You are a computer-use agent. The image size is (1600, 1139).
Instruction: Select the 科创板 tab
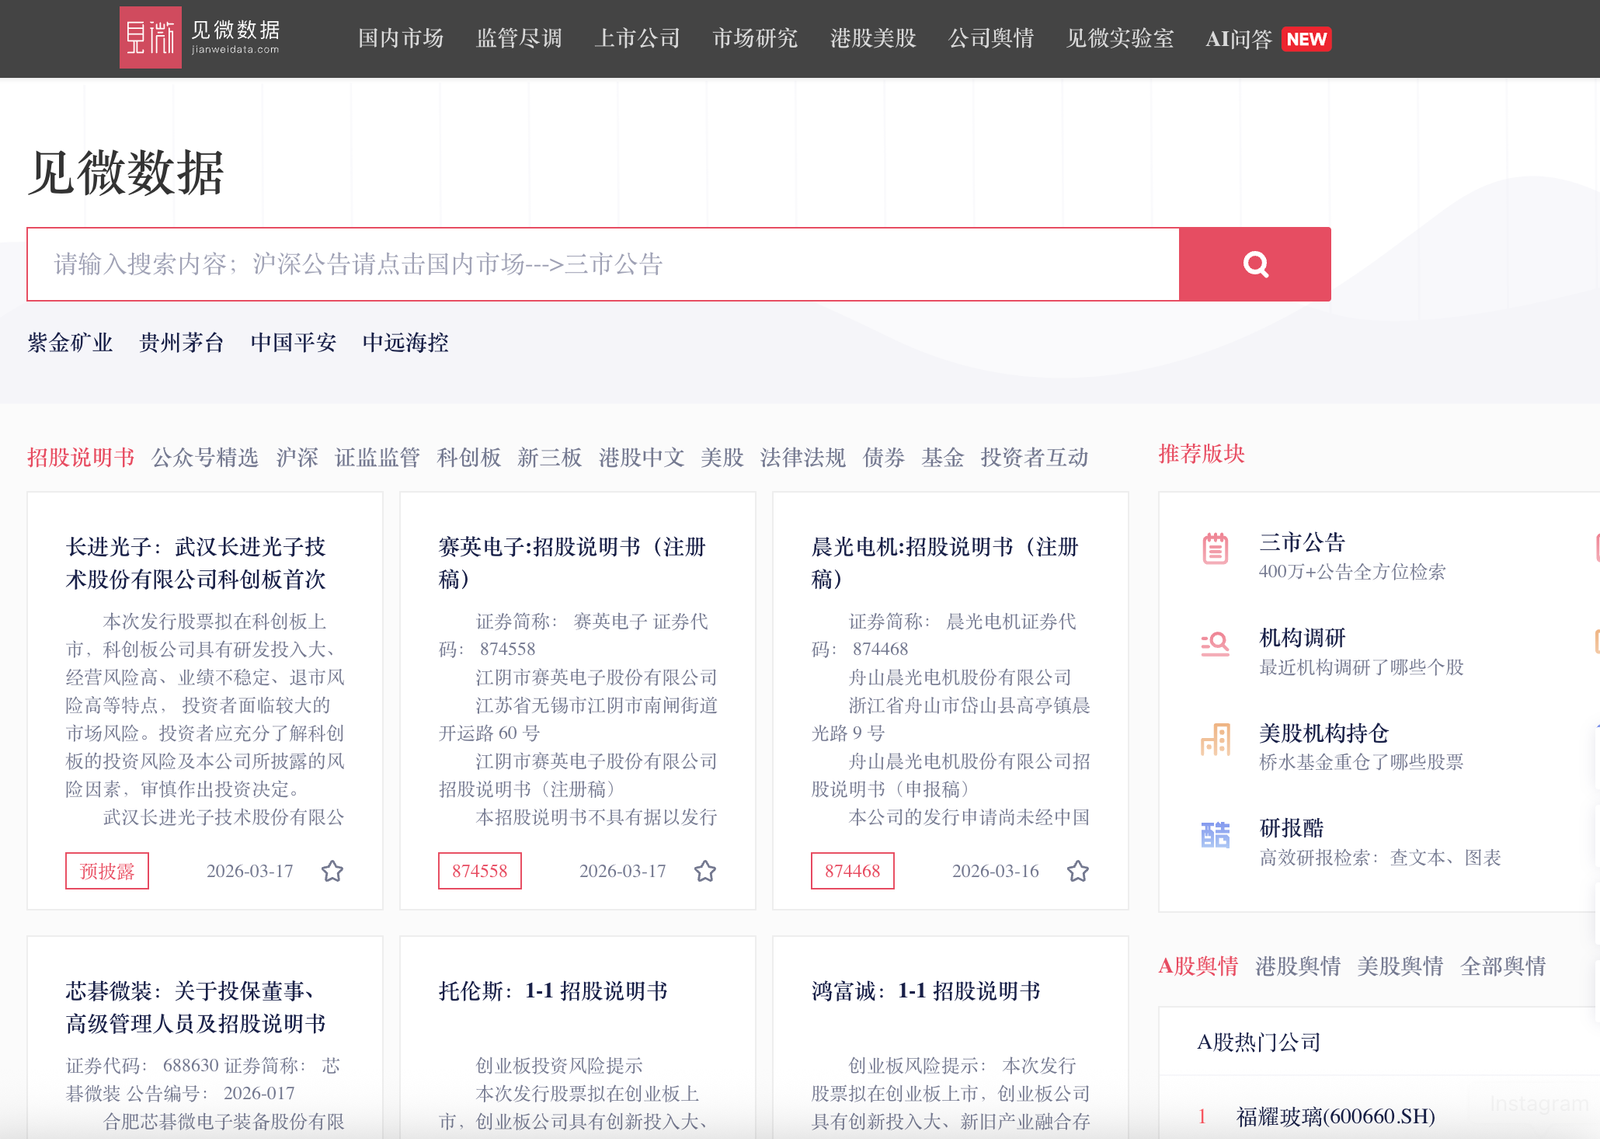pyautogui.click(x=469, y=458)
